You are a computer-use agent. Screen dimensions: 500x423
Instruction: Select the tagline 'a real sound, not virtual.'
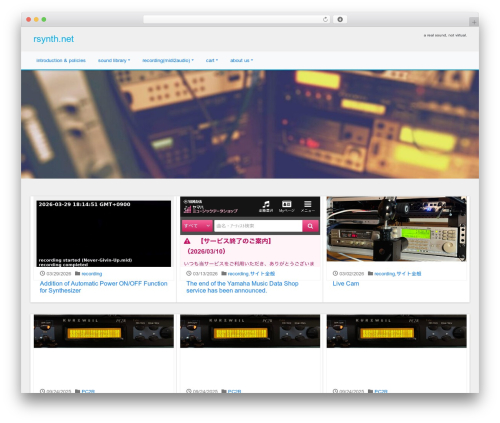click(445, 35)
